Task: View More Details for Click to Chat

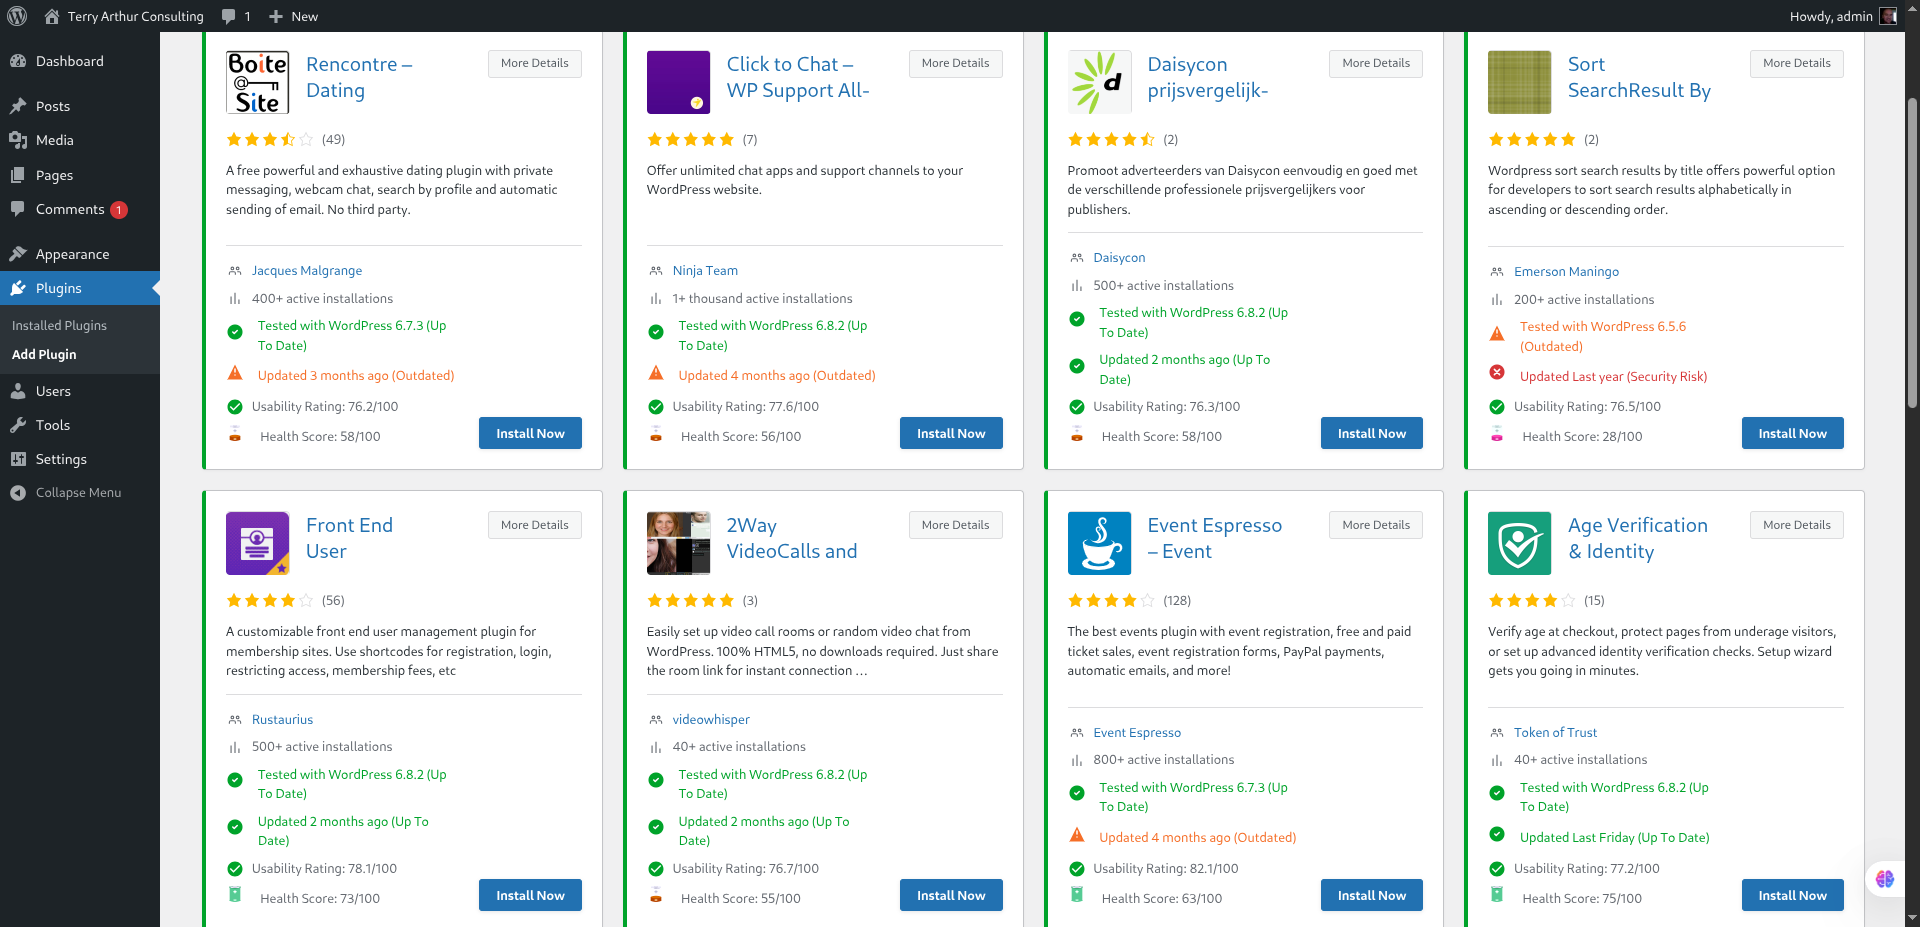Action: click(955, 63)
